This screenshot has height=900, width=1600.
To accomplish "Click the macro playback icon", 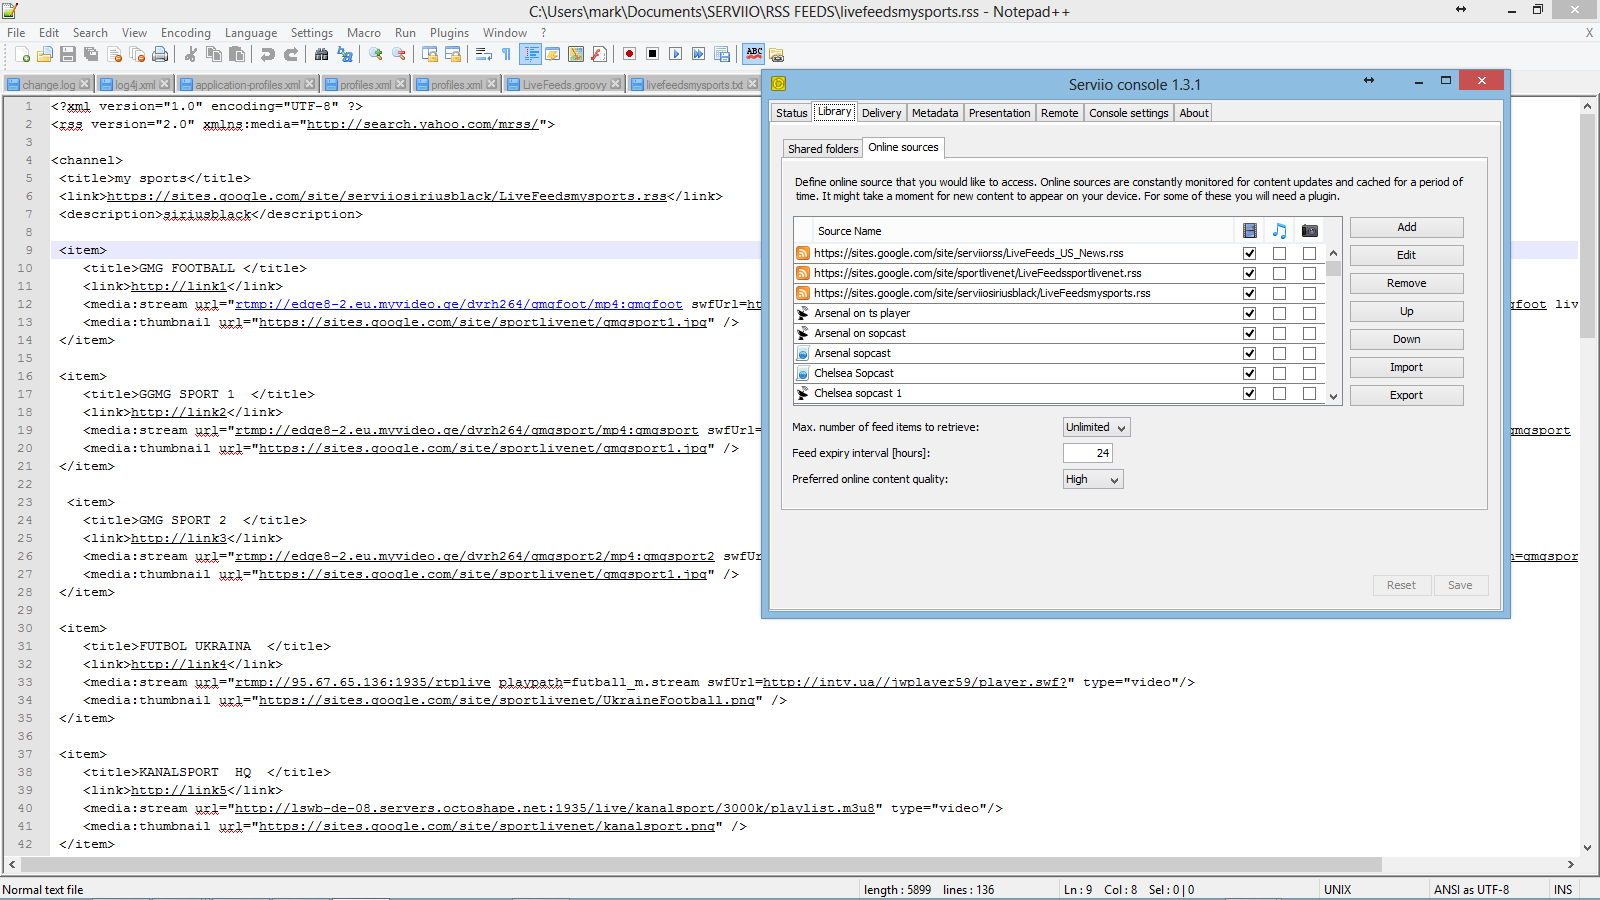I will pyautogui.click(x=675, y=54).
